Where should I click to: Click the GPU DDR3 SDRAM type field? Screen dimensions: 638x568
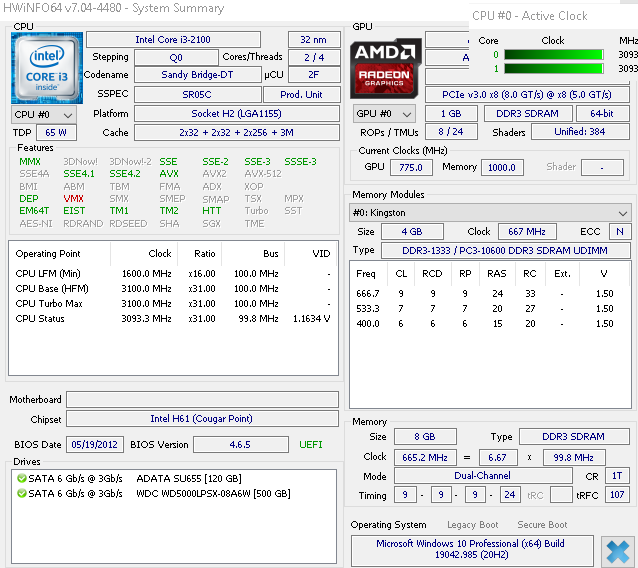(x=528, y=114)
